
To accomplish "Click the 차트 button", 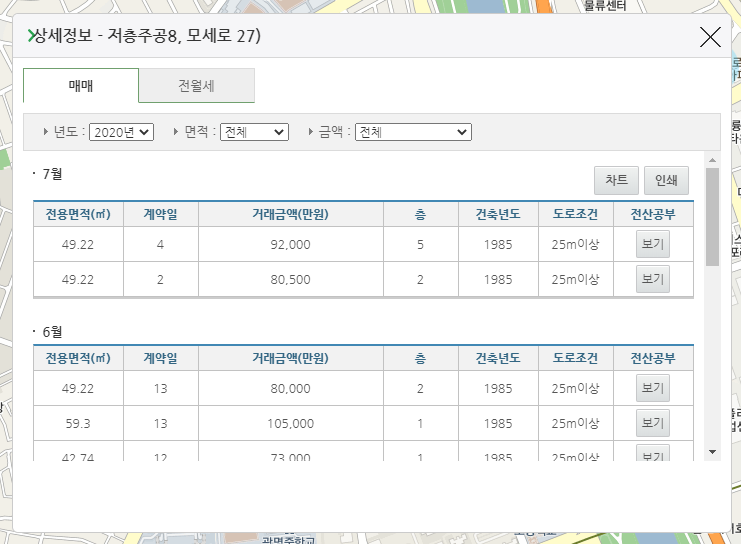I will click(616, 180).
